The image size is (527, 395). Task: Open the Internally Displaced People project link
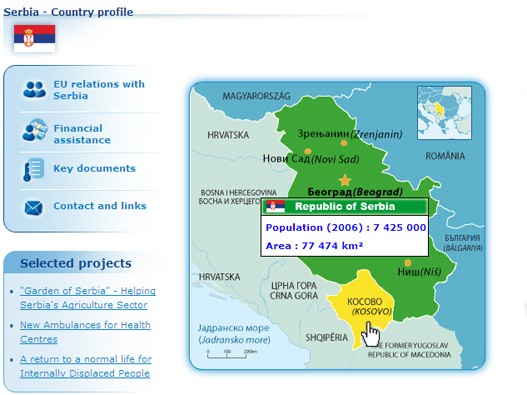[86, 366]
